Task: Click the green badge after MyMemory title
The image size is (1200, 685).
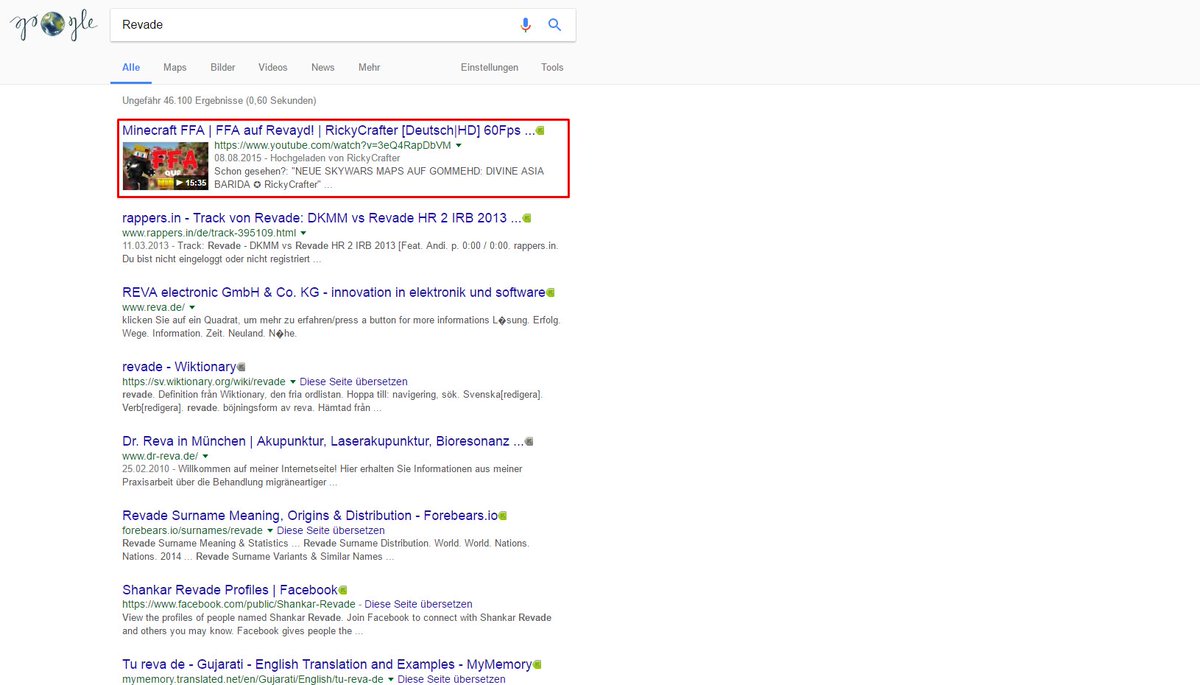Action: 537,665
